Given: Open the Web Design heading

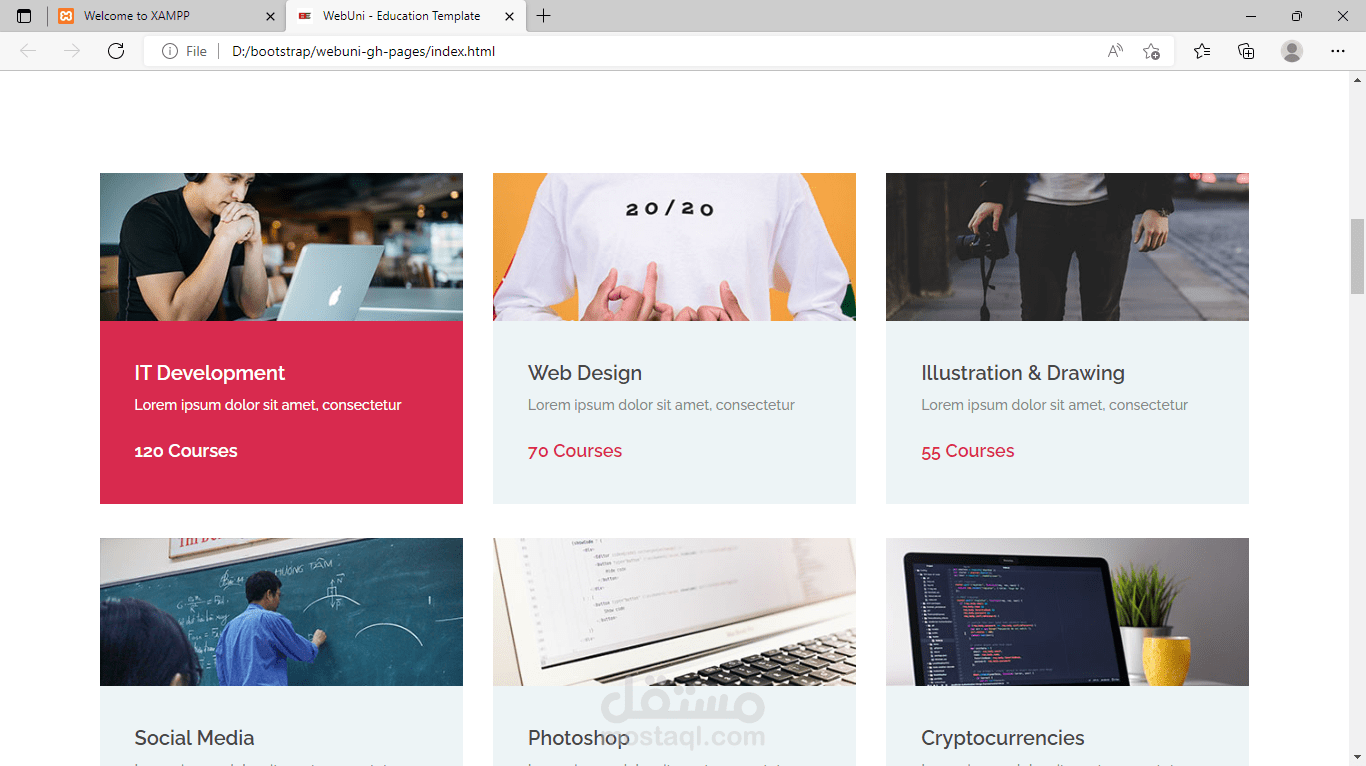Looking at the screenshot, I should (x=585, y=373).
